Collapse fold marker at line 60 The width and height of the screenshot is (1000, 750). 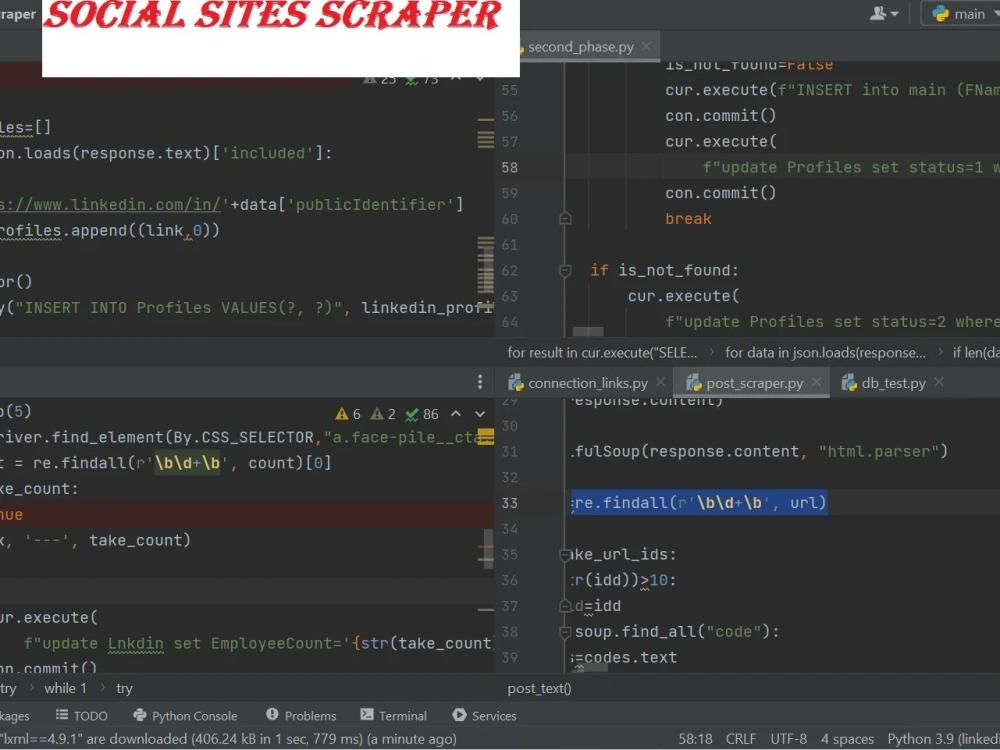(x=565, y=219)
